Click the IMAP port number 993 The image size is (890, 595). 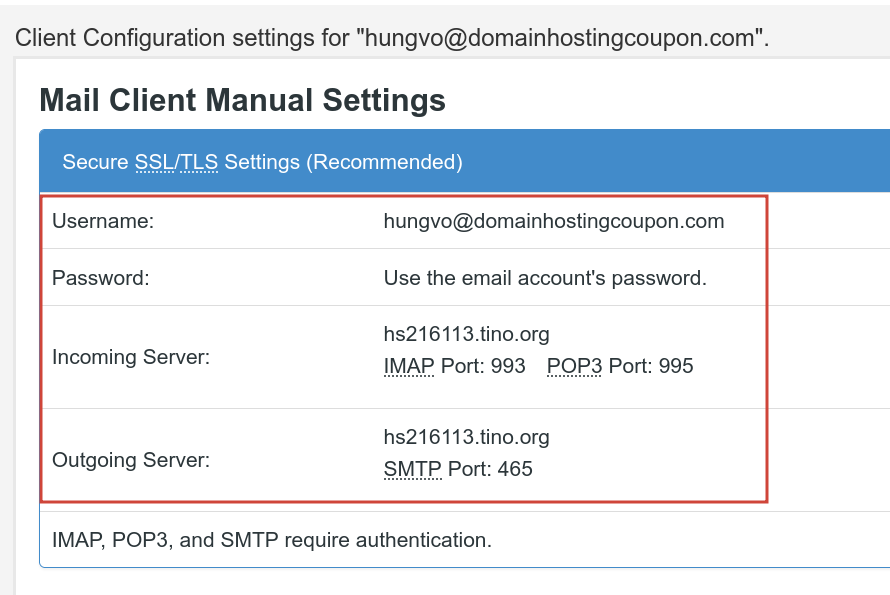(508, 366)
